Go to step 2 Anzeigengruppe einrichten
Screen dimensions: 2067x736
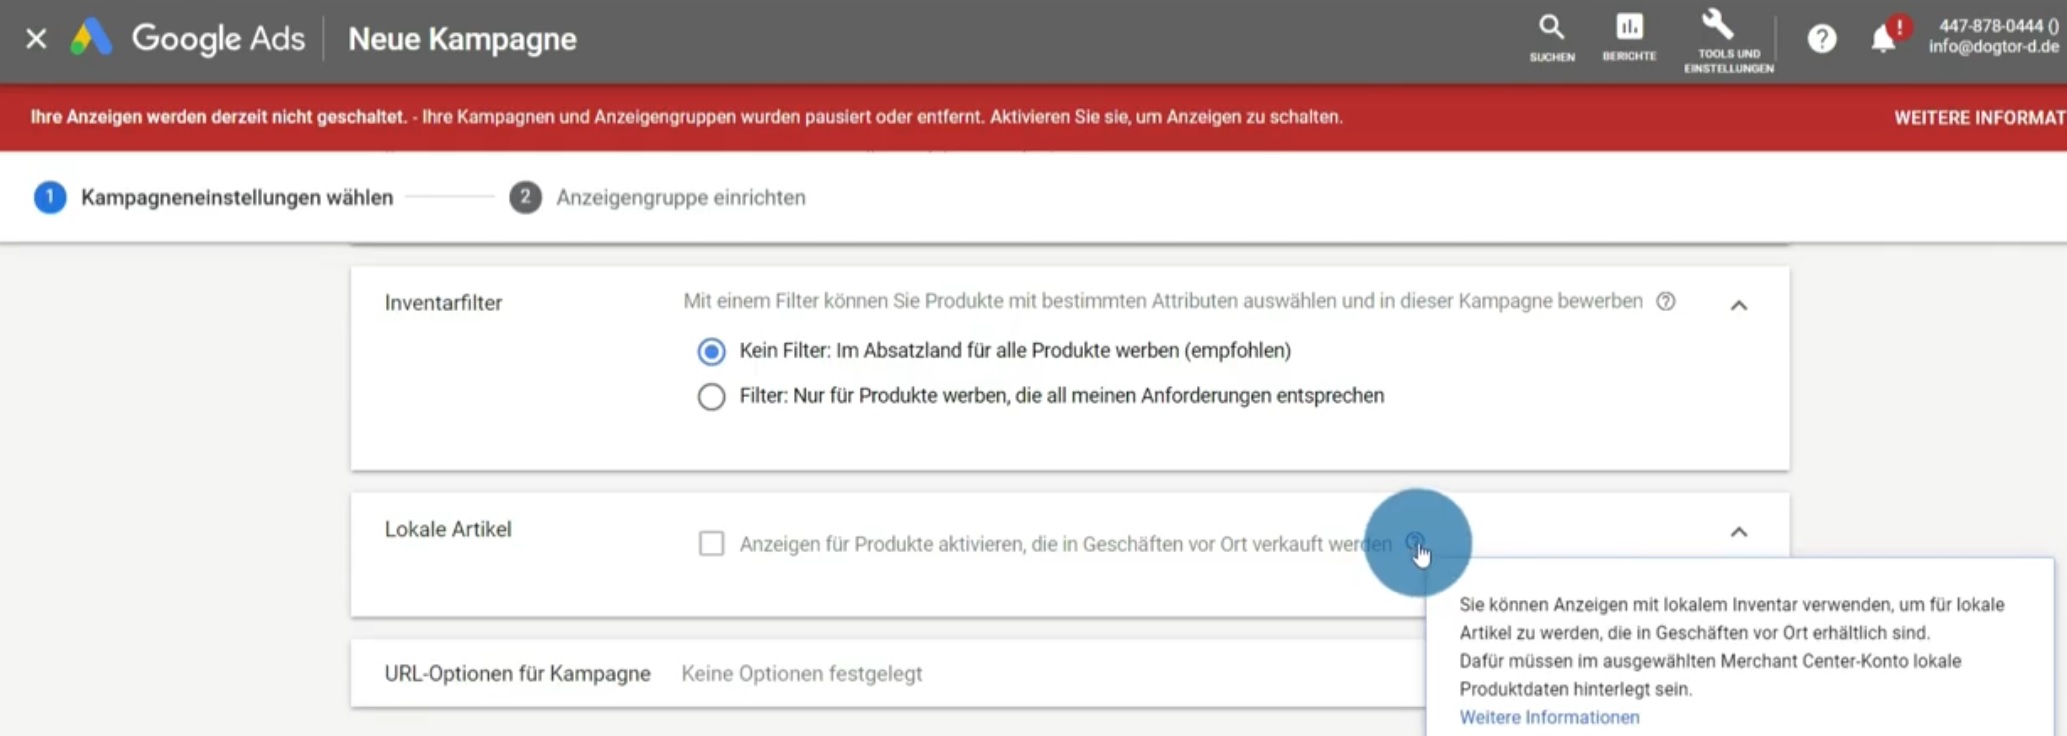(679, 198)
